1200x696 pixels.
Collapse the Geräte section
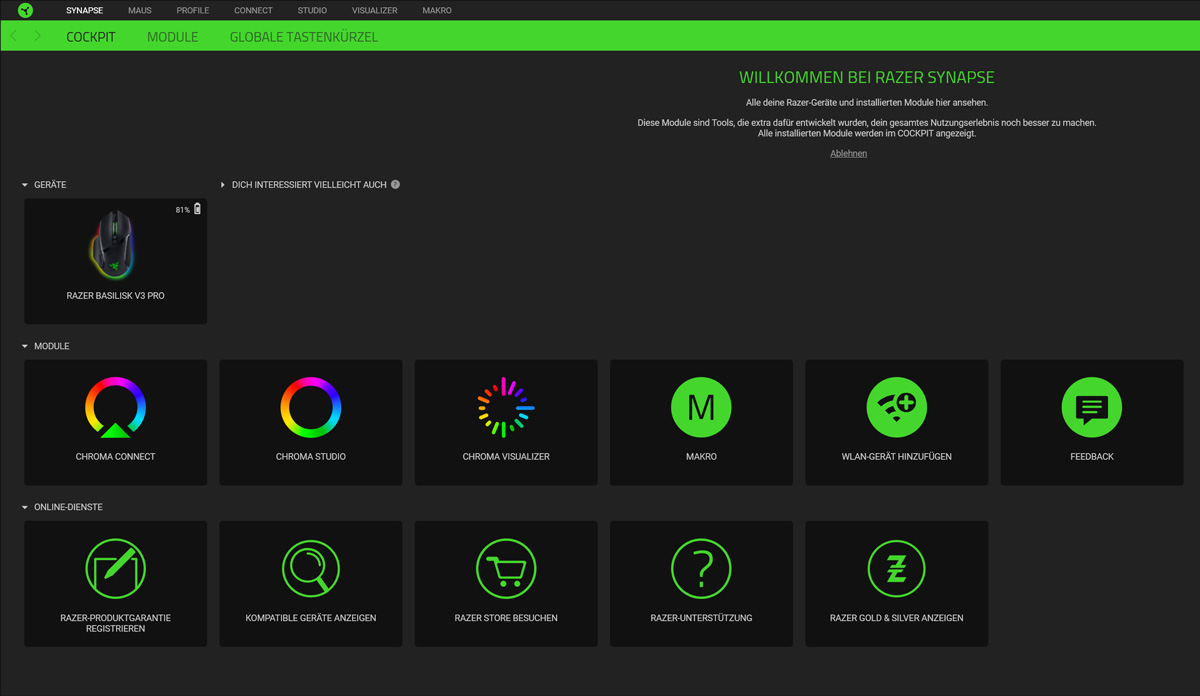(x=25, y=185)
